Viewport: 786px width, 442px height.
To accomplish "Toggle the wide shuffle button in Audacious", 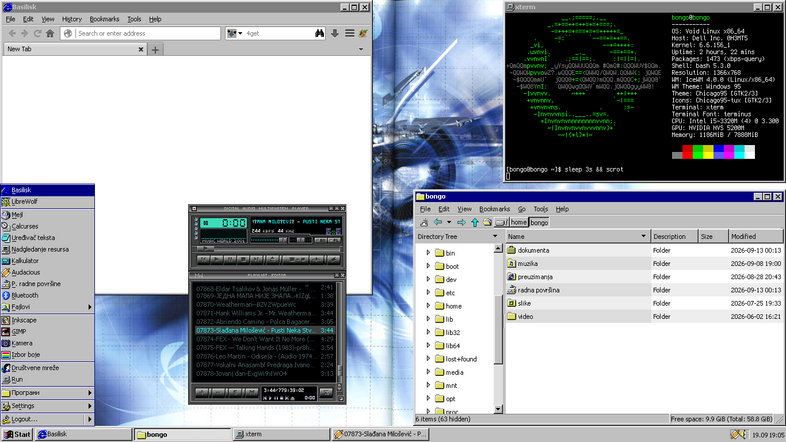I will pos(295,260).
